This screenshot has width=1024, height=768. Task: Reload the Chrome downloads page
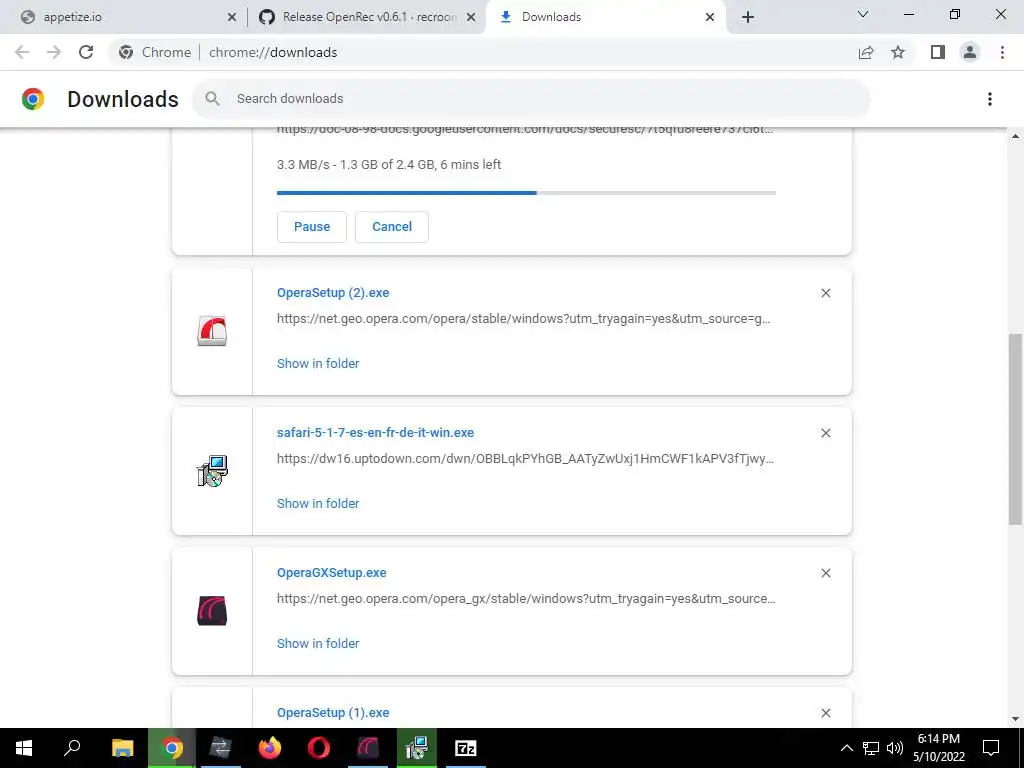click(x=86, y=52)
